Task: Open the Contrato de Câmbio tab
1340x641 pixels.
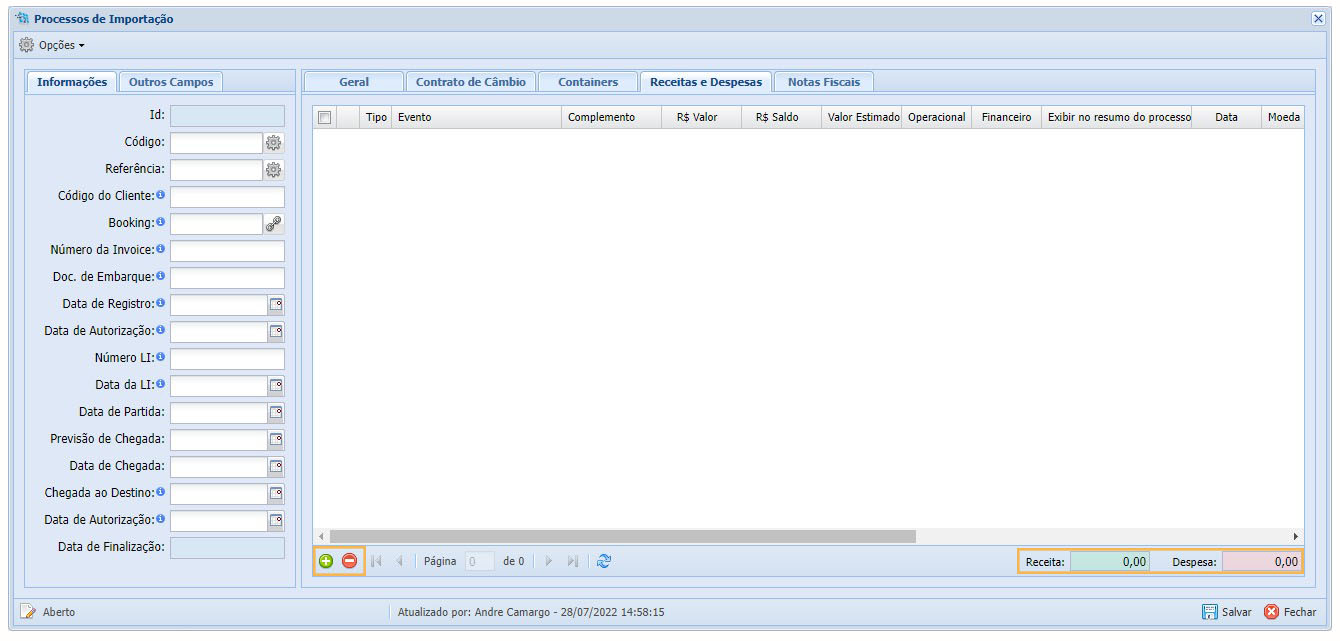Action: [x=471, y=82]
